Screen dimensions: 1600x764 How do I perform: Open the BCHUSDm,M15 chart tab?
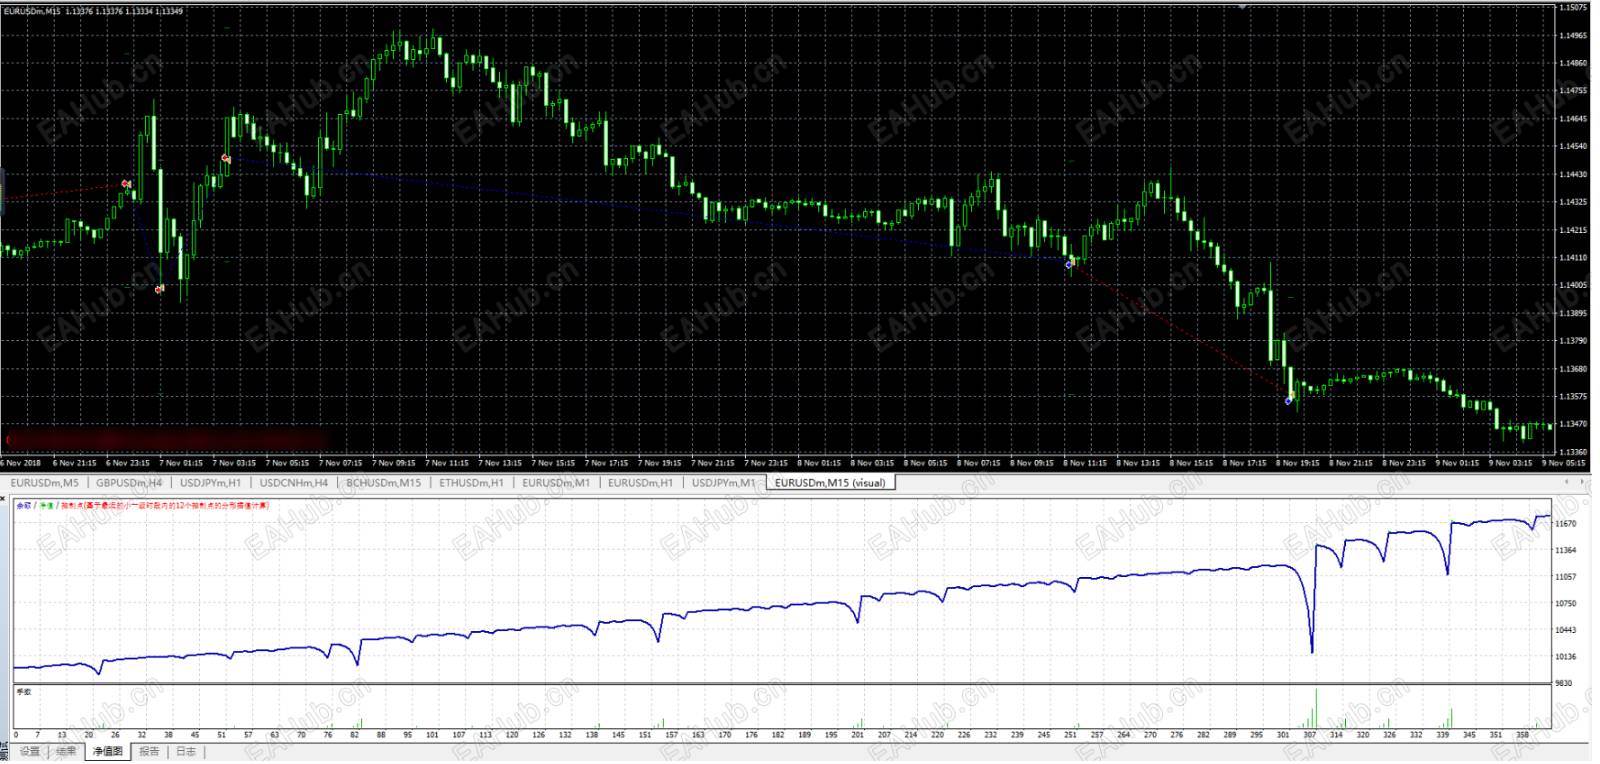tap(383, 483)
